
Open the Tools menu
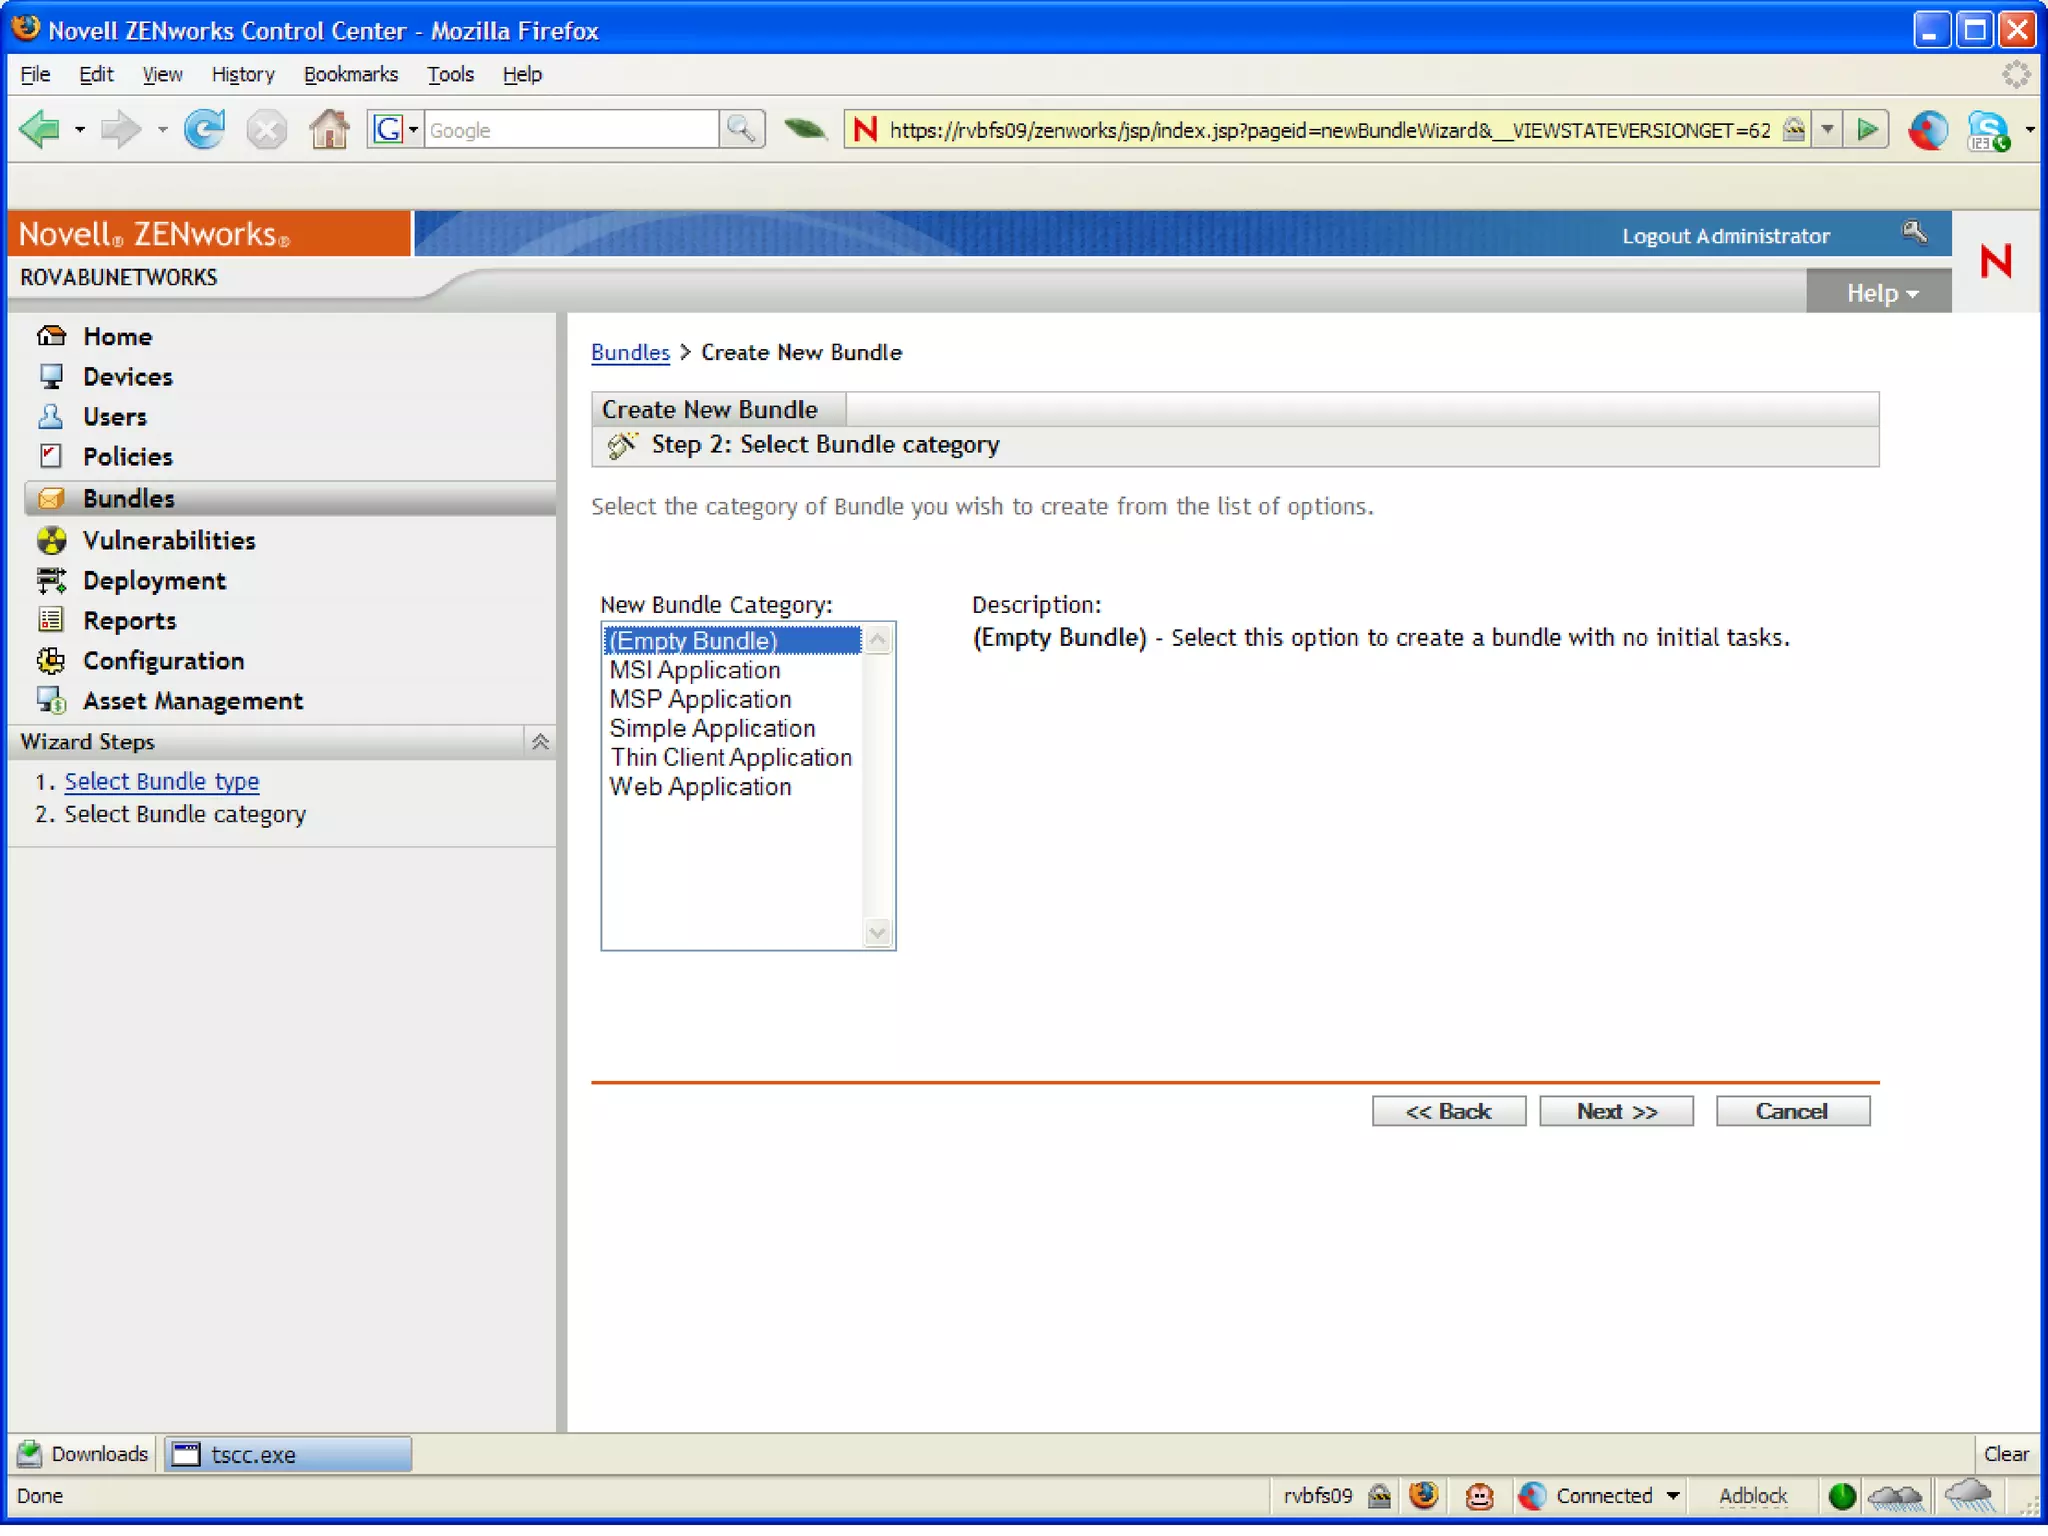[450, 75]
